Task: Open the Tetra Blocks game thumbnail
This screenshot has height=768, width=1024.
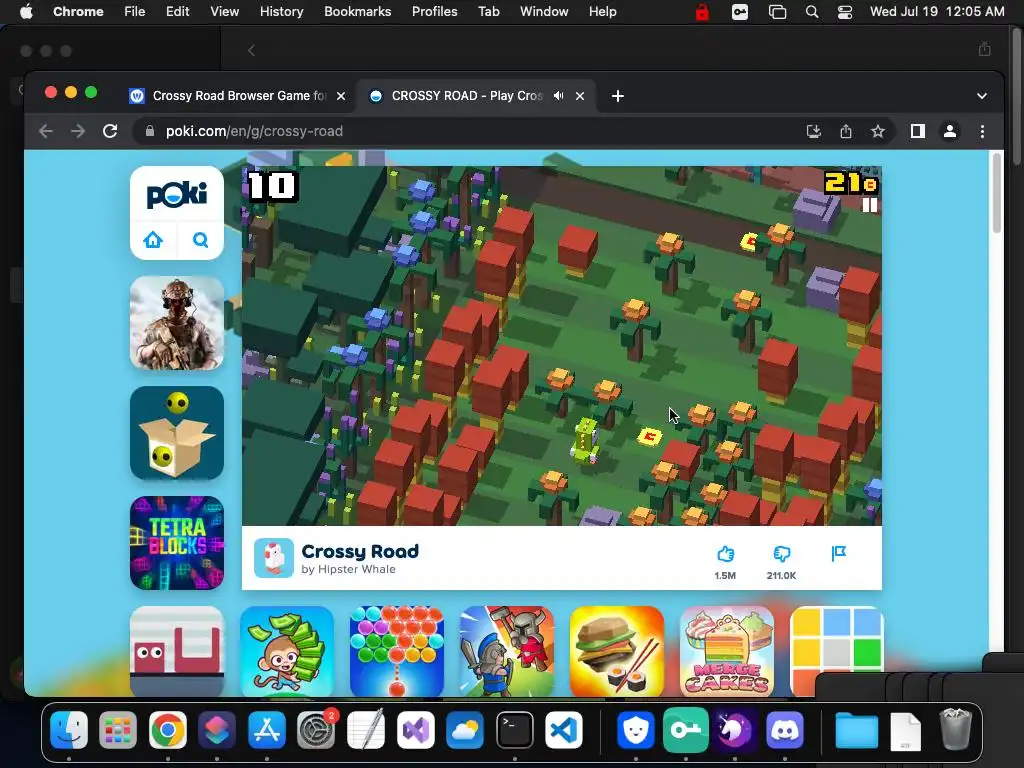Action: pyautogui.click(x=177, y=543)
